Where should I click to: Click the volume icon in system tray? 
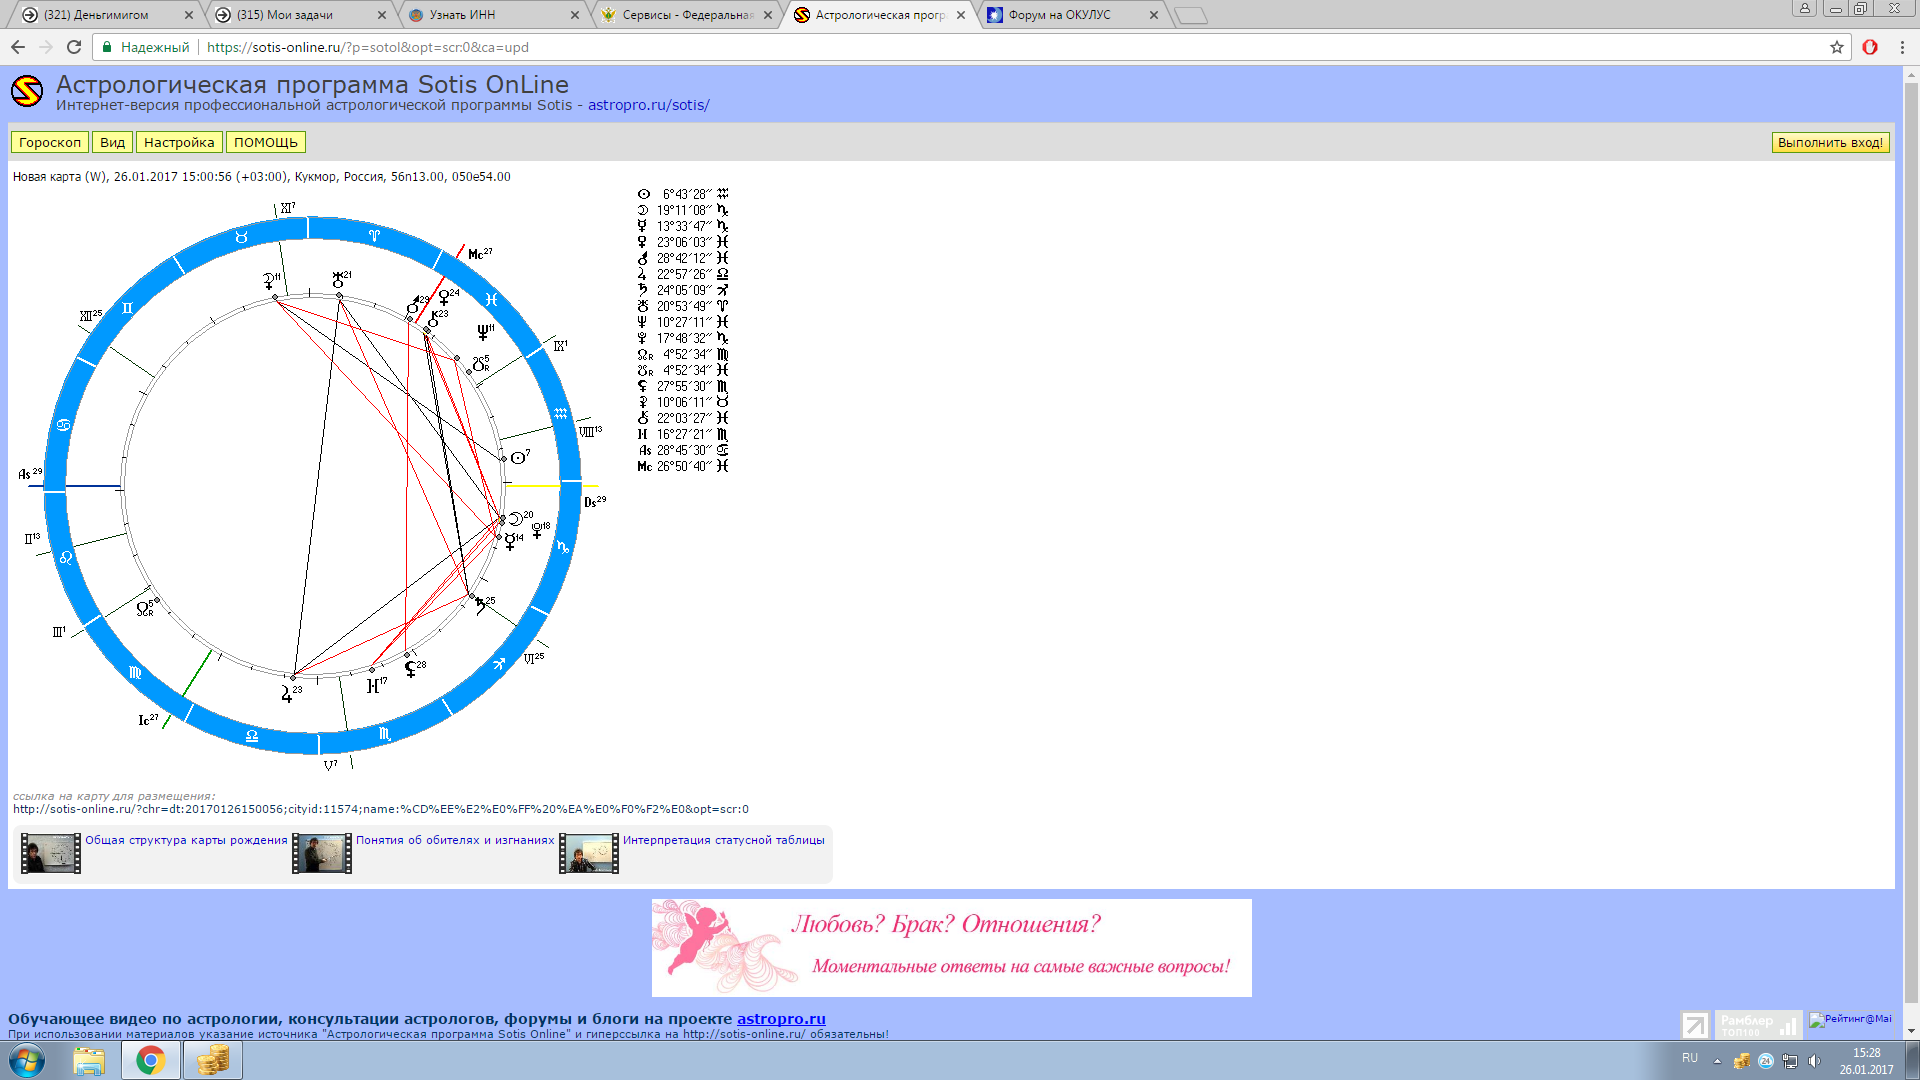point(1815,1061)
